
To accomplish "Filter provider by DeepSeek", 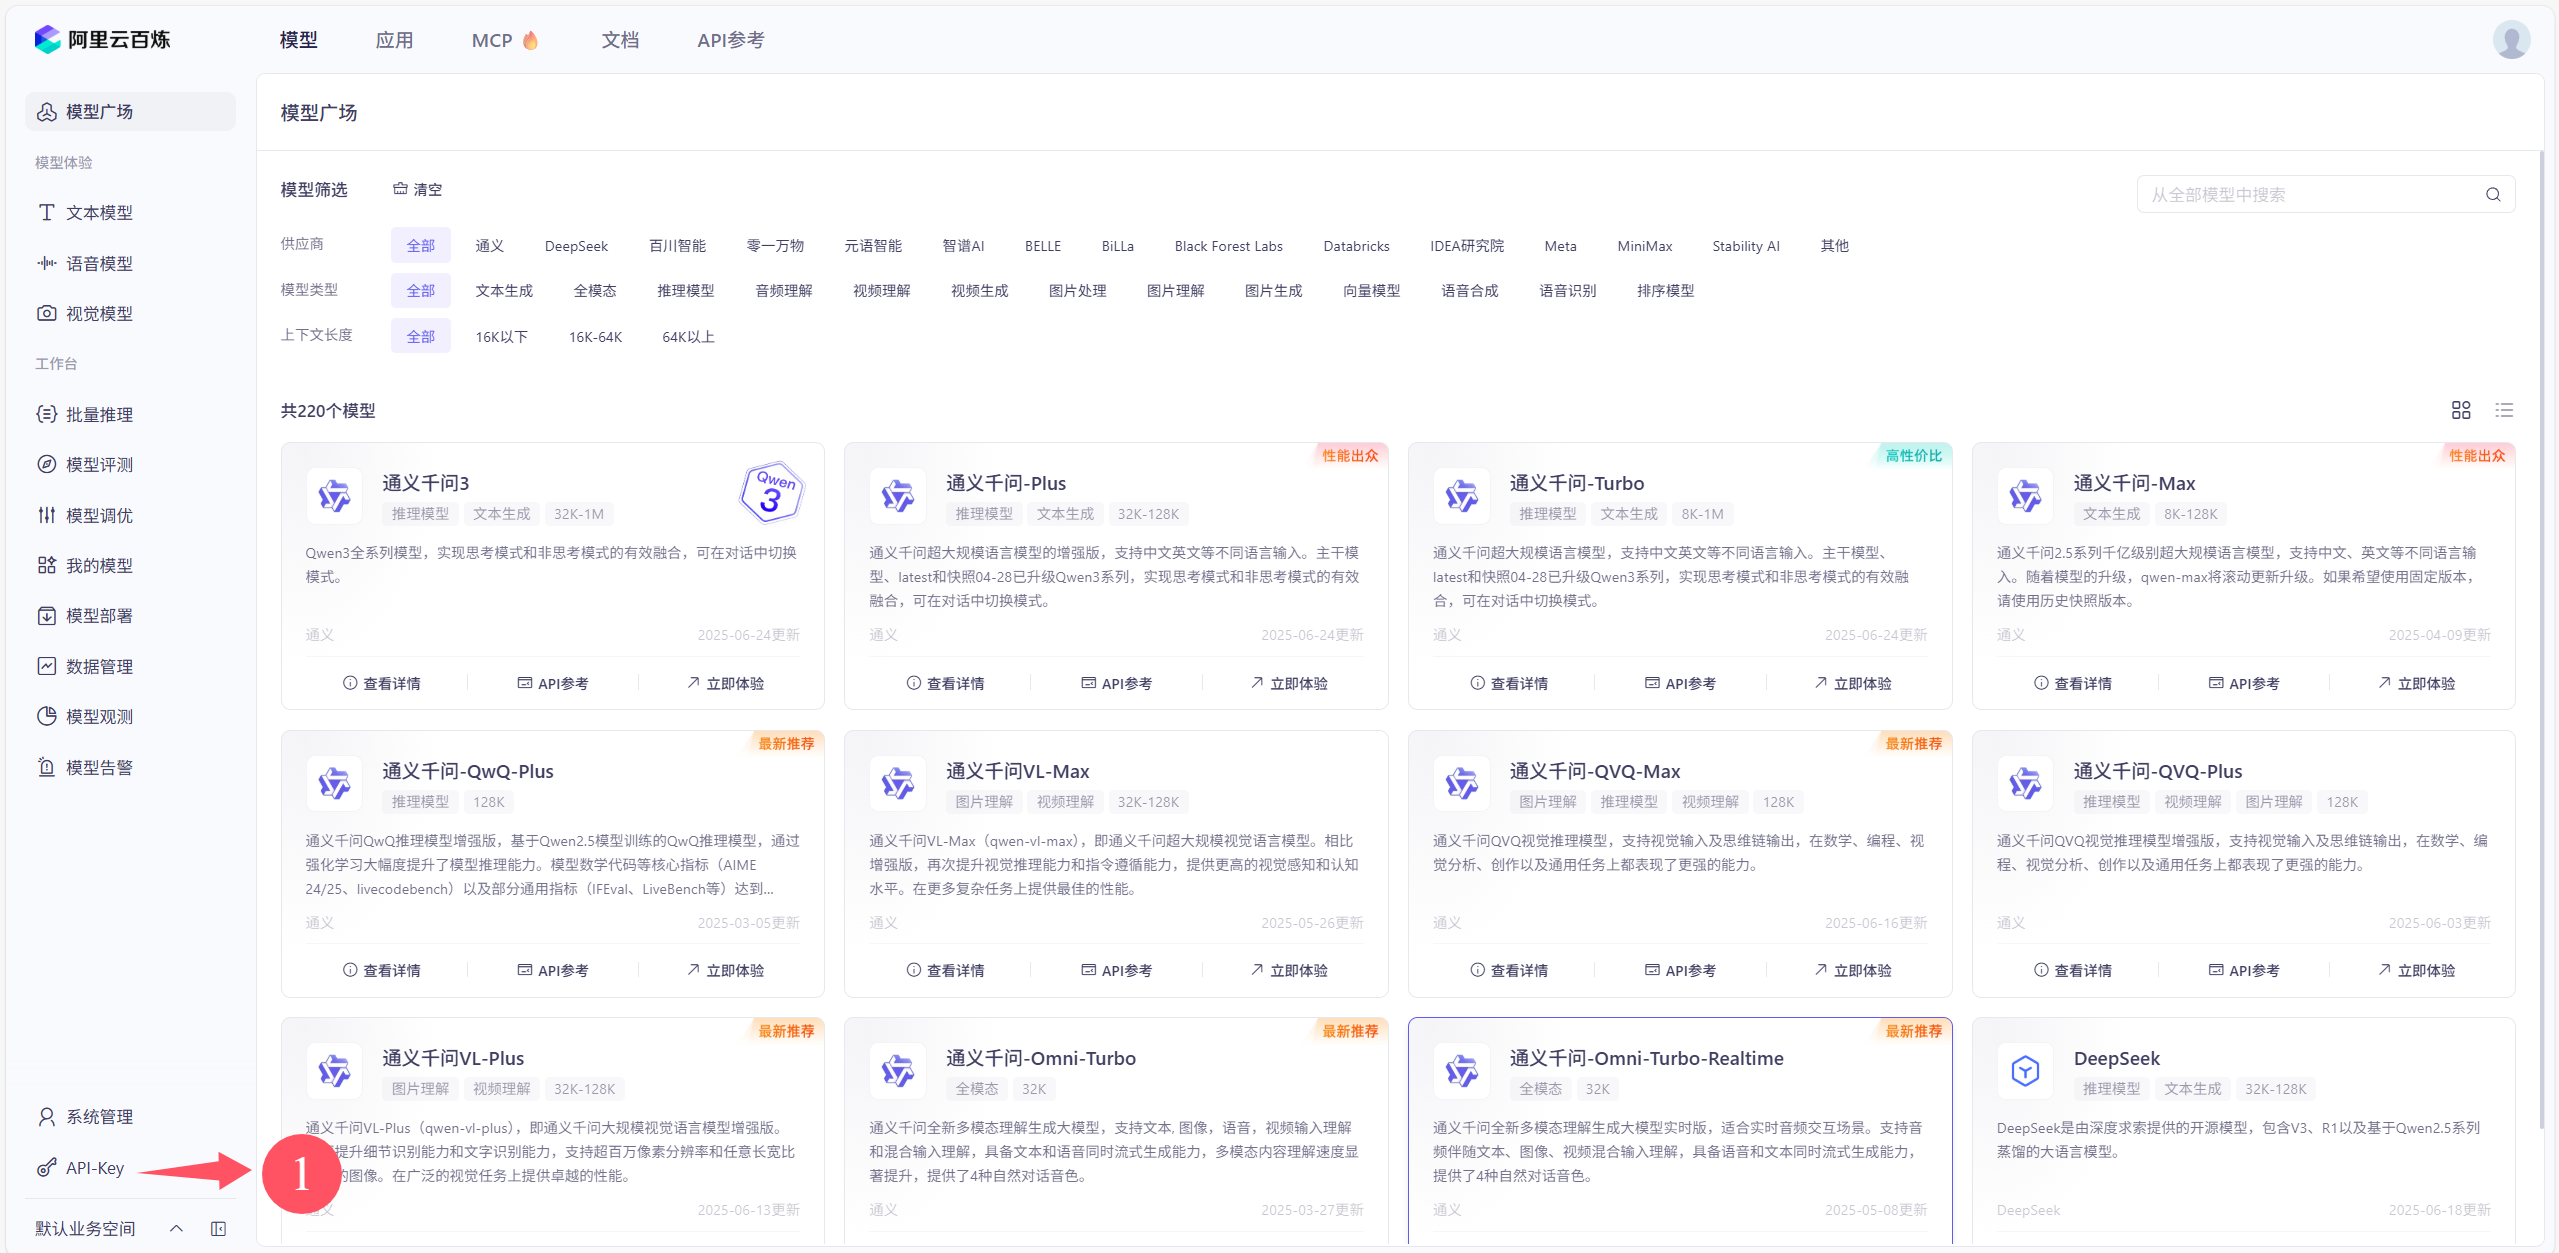I will pyautogui.click(x=576, y=246).
